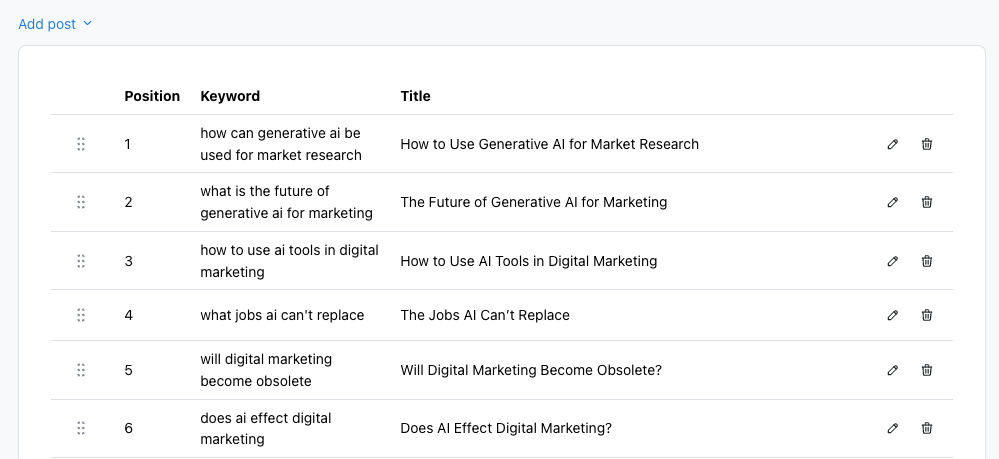Click pencil icon for Digital Marketing Become Obsolete row
The width and height of the screenshot is (999, 459).
coord(893,370)
